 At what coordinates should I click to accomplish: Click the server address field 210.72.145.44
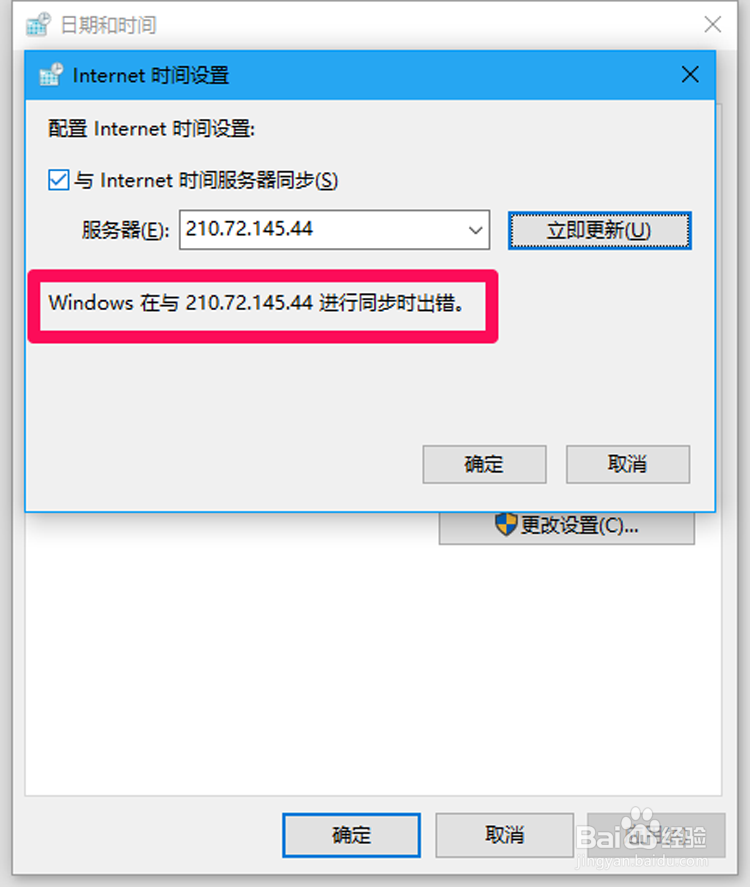click(334, 229)
